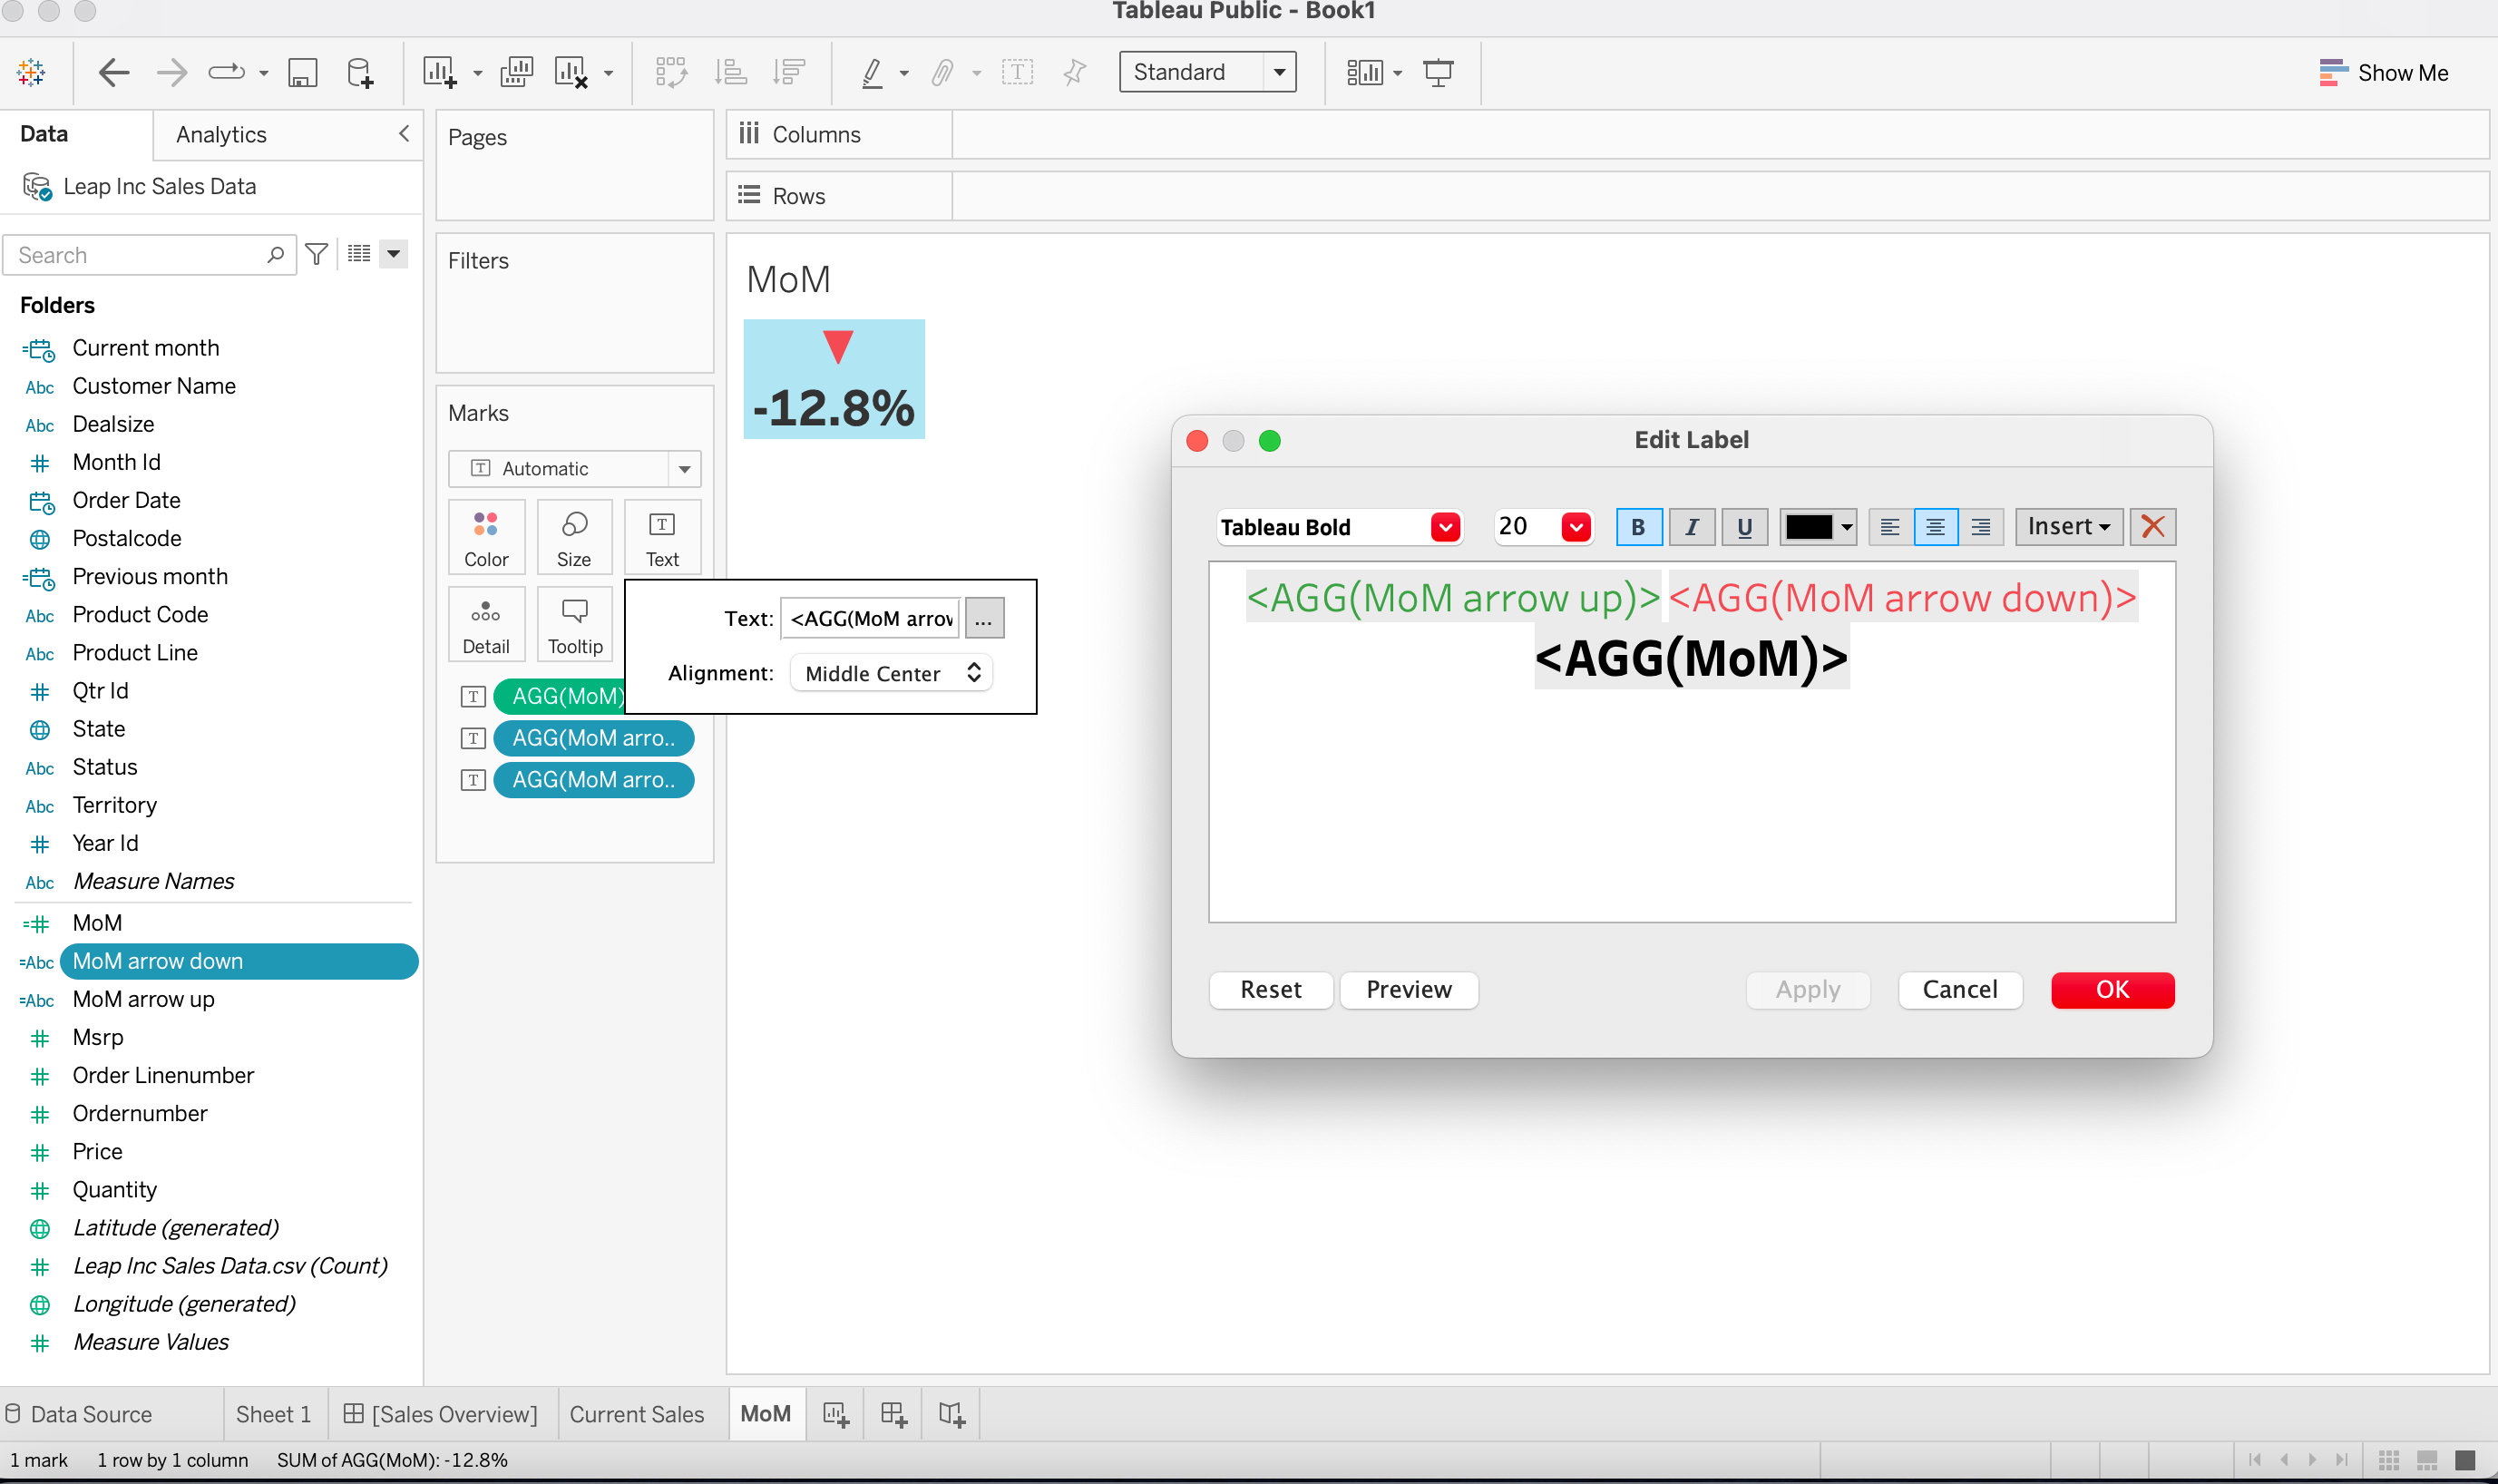Toggle Underline formatting in Edit Label
This screenshot has width=2498, height=1484.
(x=1744, y=527)
